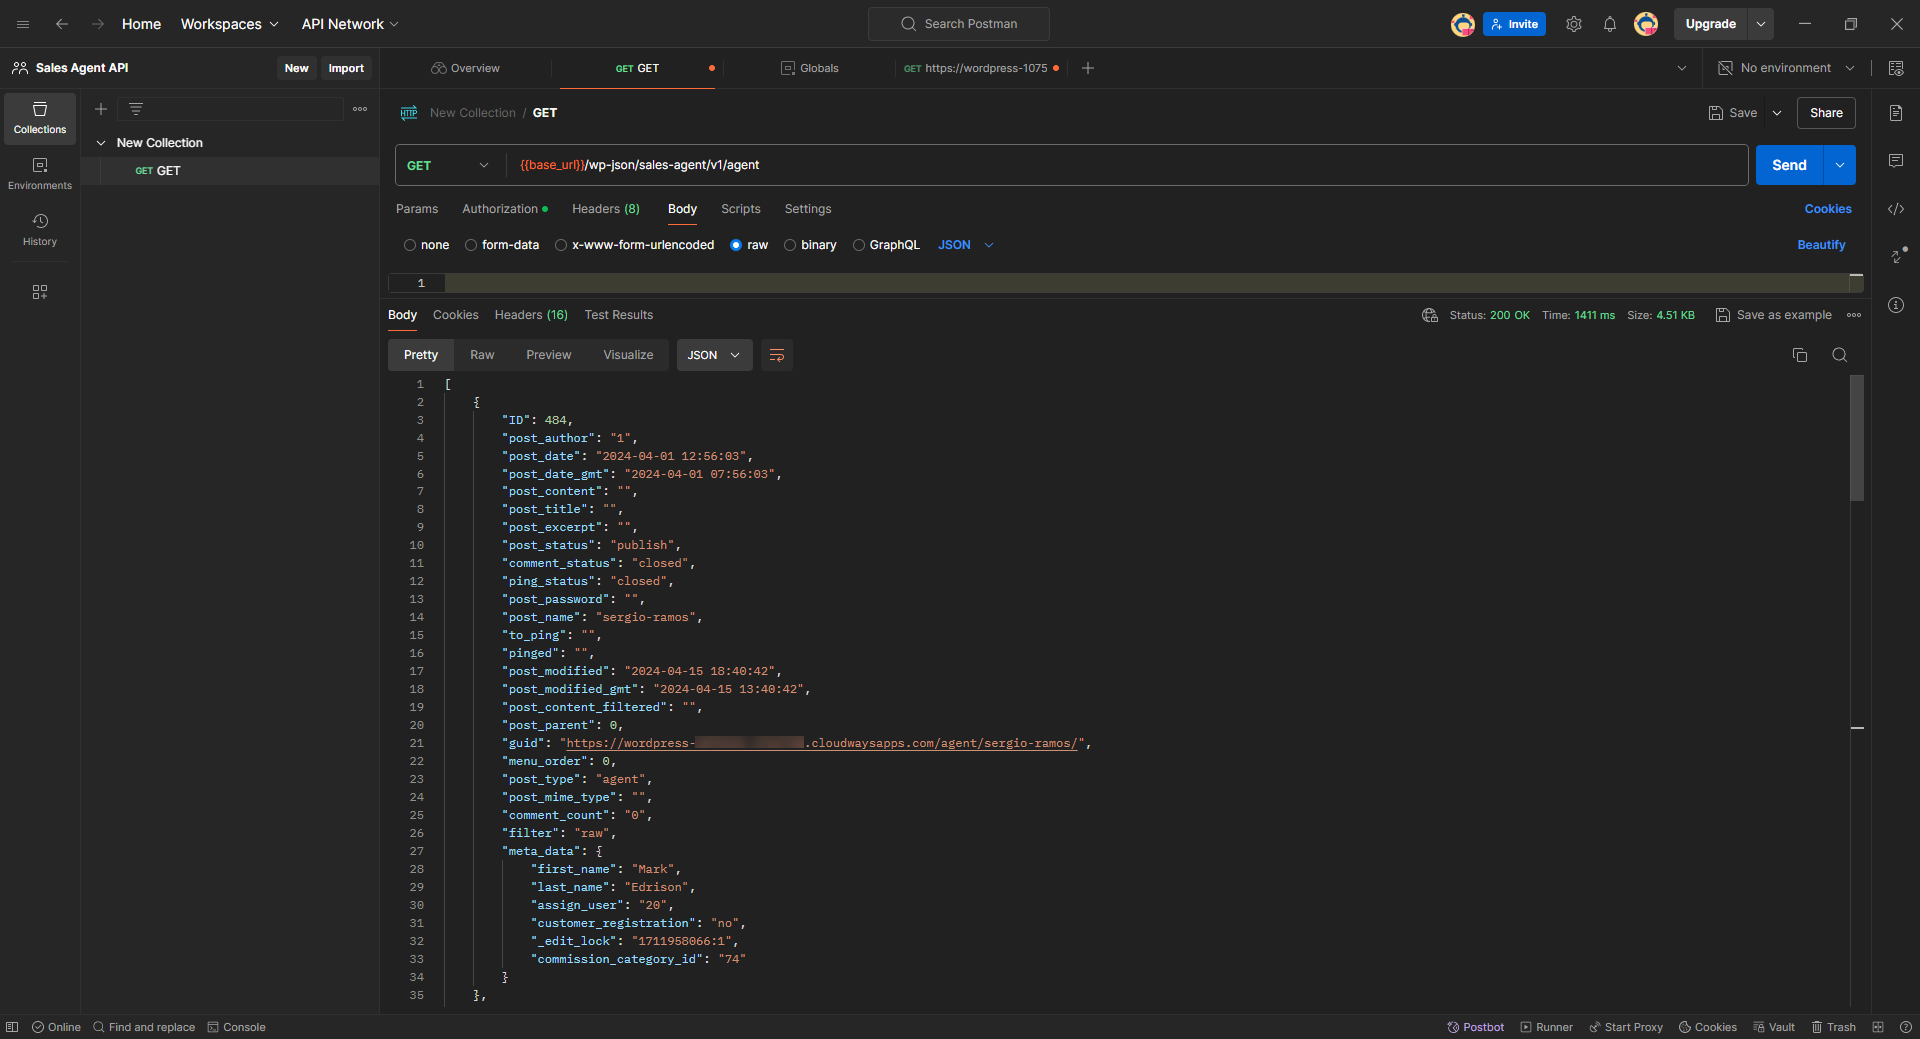The height and width of the screenshot is (1039, 1920).
Task: Open the code snippet panel
Action: click(1896, 209)
